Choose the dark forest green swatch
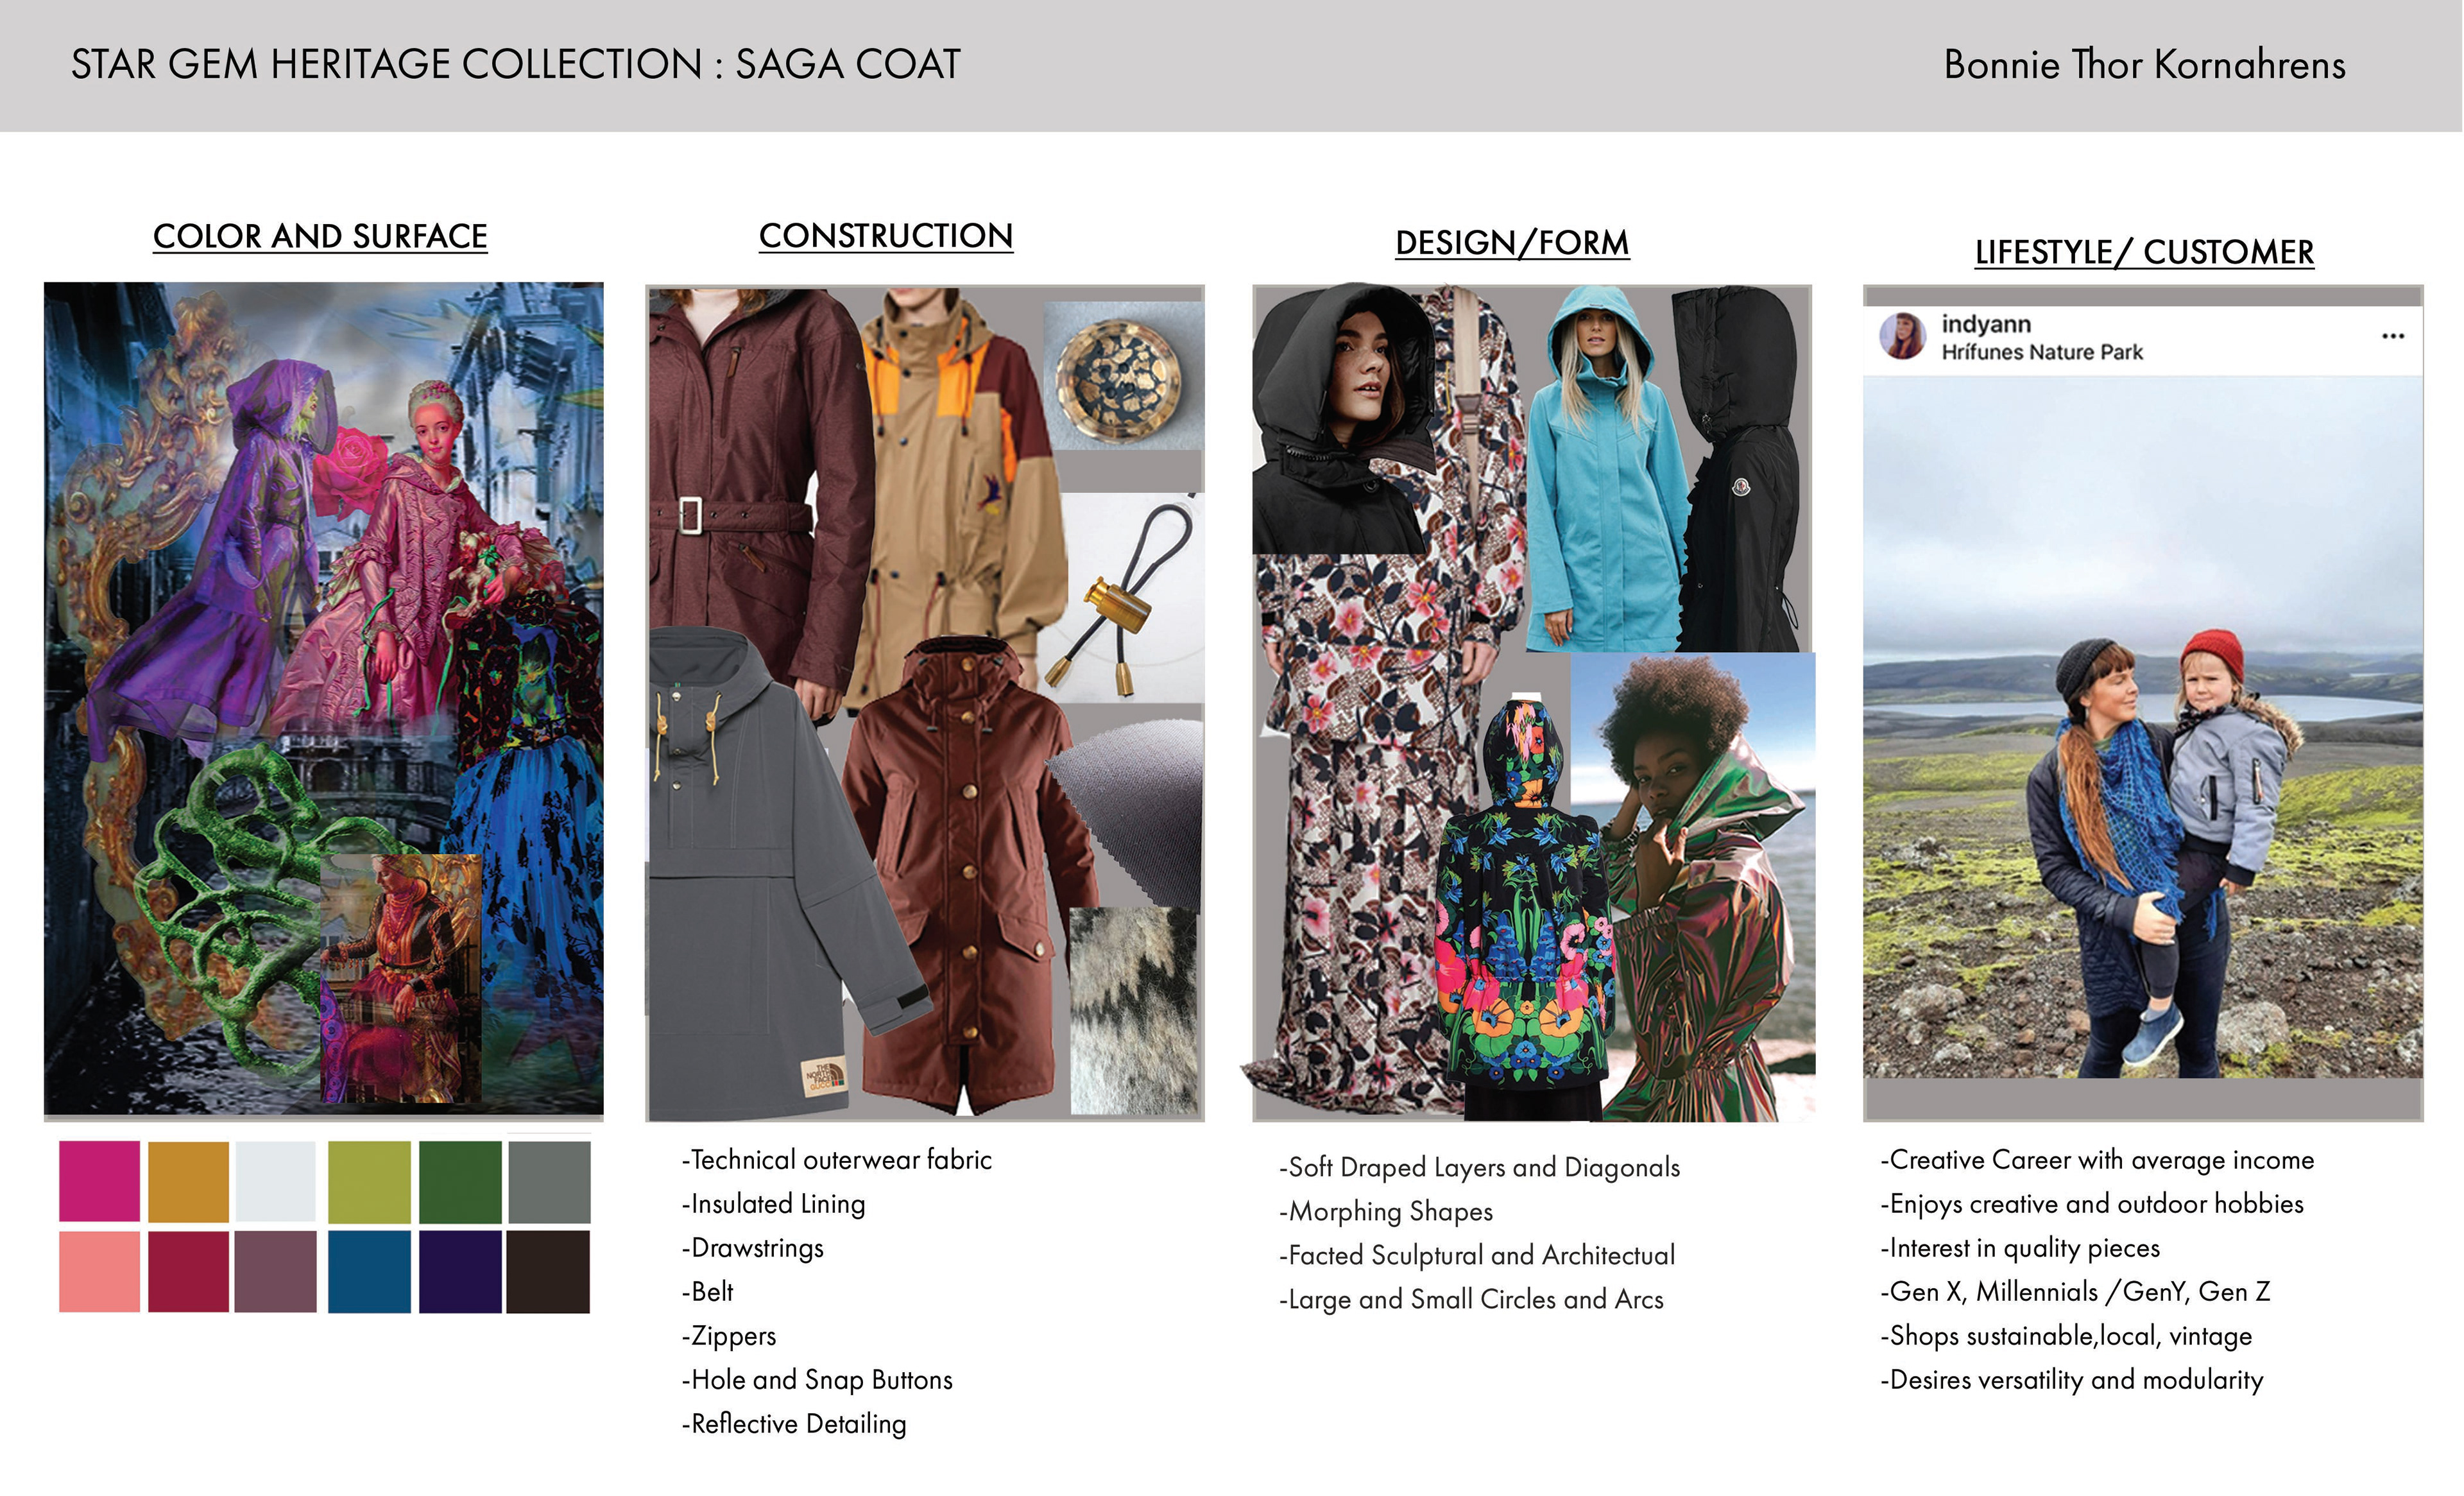Screen dimensions: 2464x1496 (460, 1181)
